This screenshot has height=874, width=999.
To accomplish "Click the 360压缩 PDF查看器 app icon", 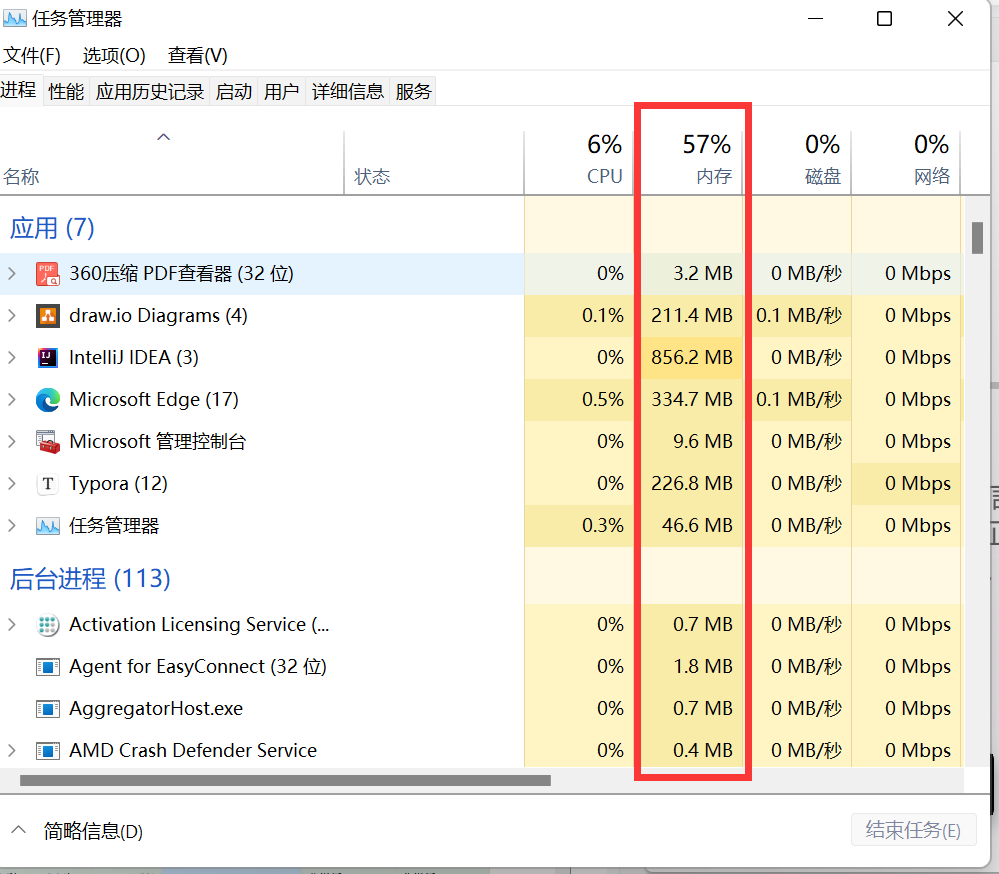I will tap(48, 274).
